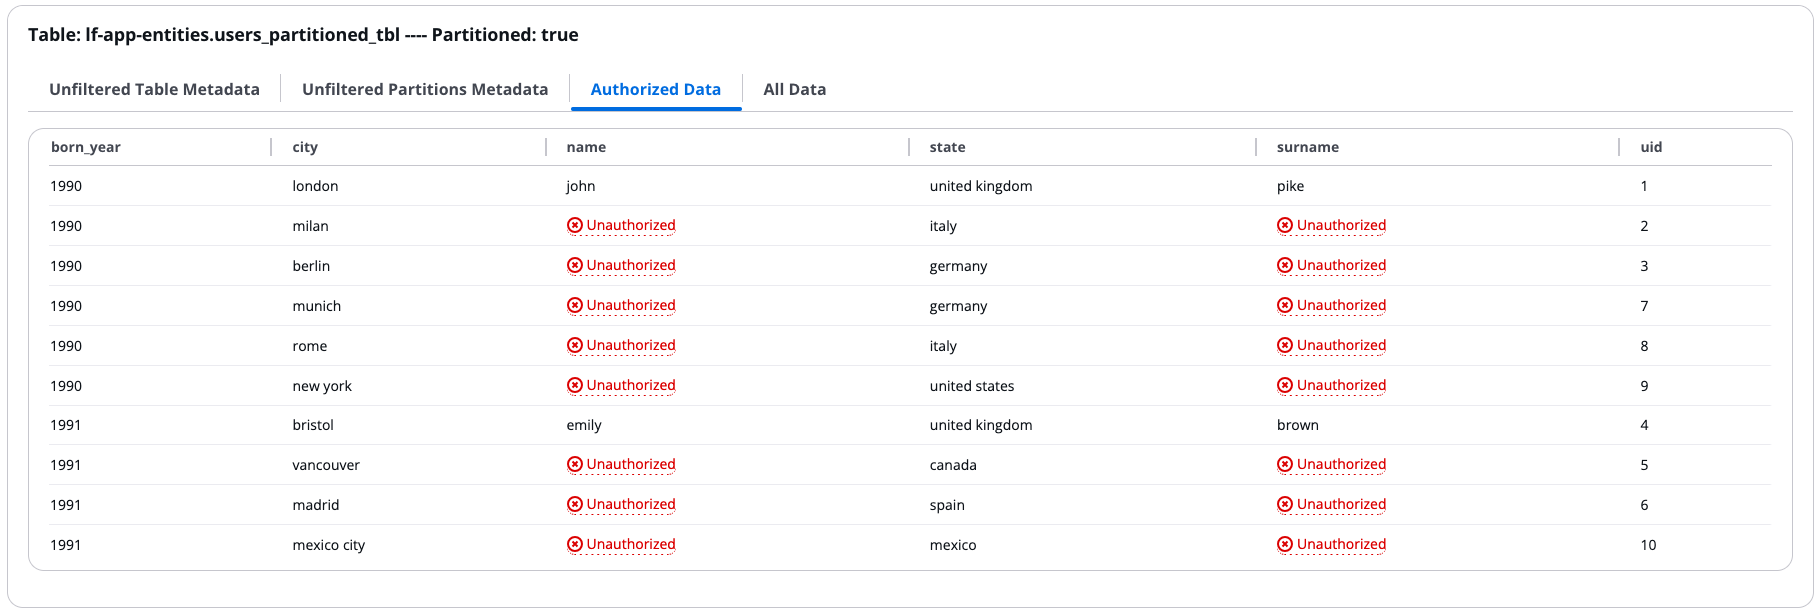Switch to the Unfiltered Partitions Metadata tab
Image resolution: width=1818 pixels, height=614 pixels.
(425, 89)
